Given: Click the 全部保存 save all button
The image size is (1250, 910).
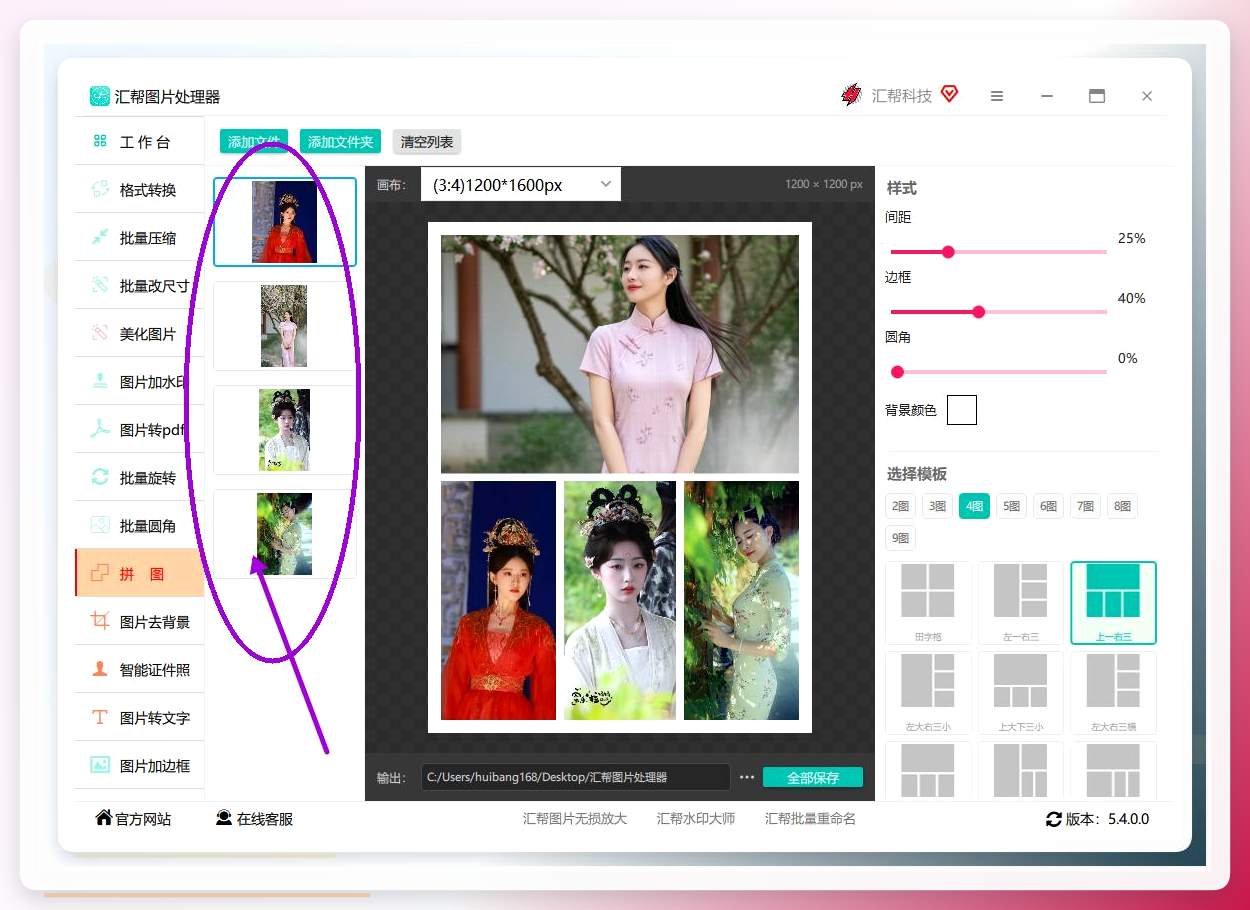Looking at the screenshot, I should click(x=813, y=777).
